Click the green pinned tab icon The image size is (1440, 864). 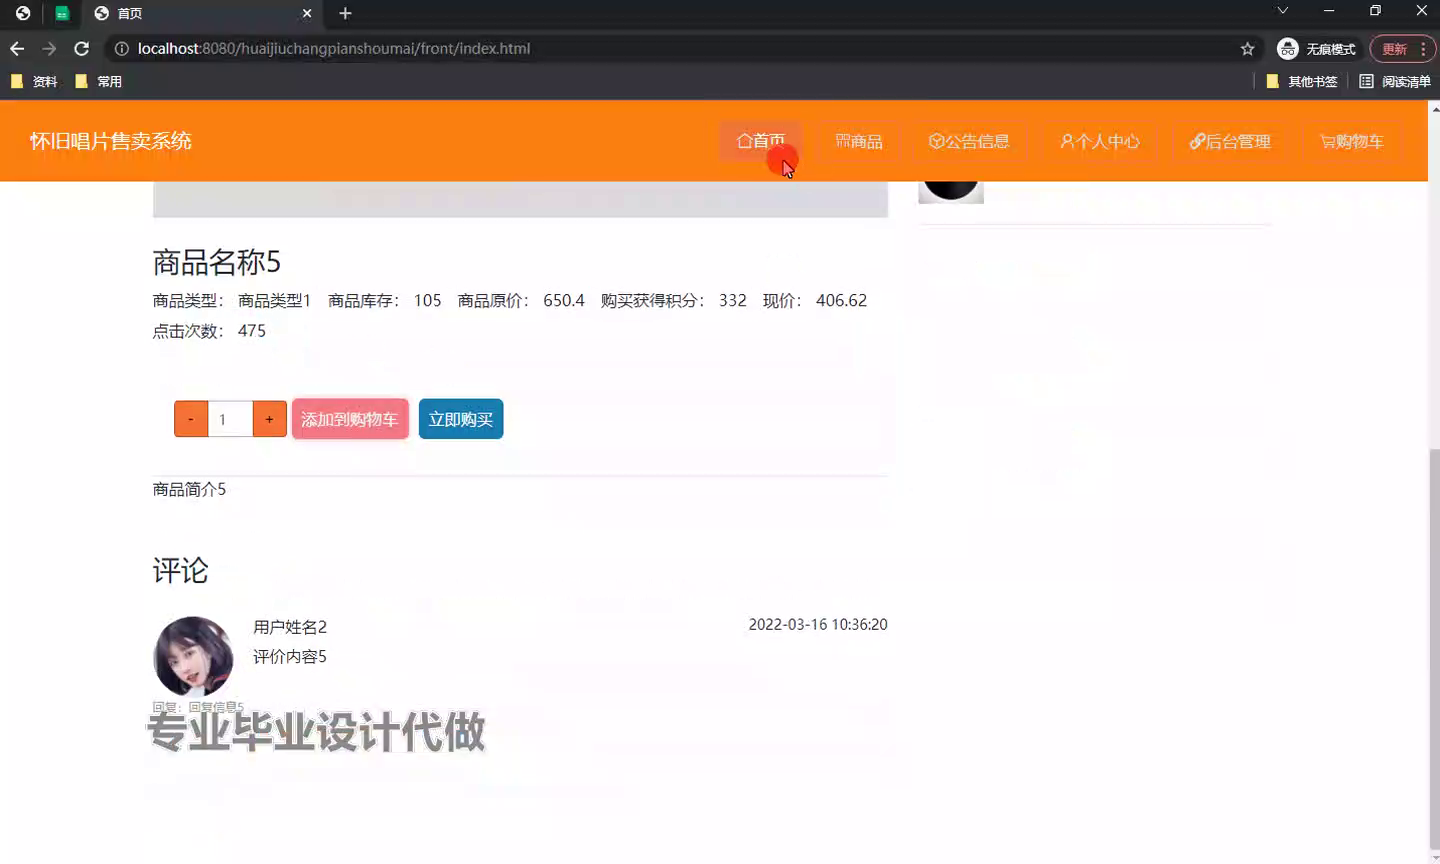point(62,13)
